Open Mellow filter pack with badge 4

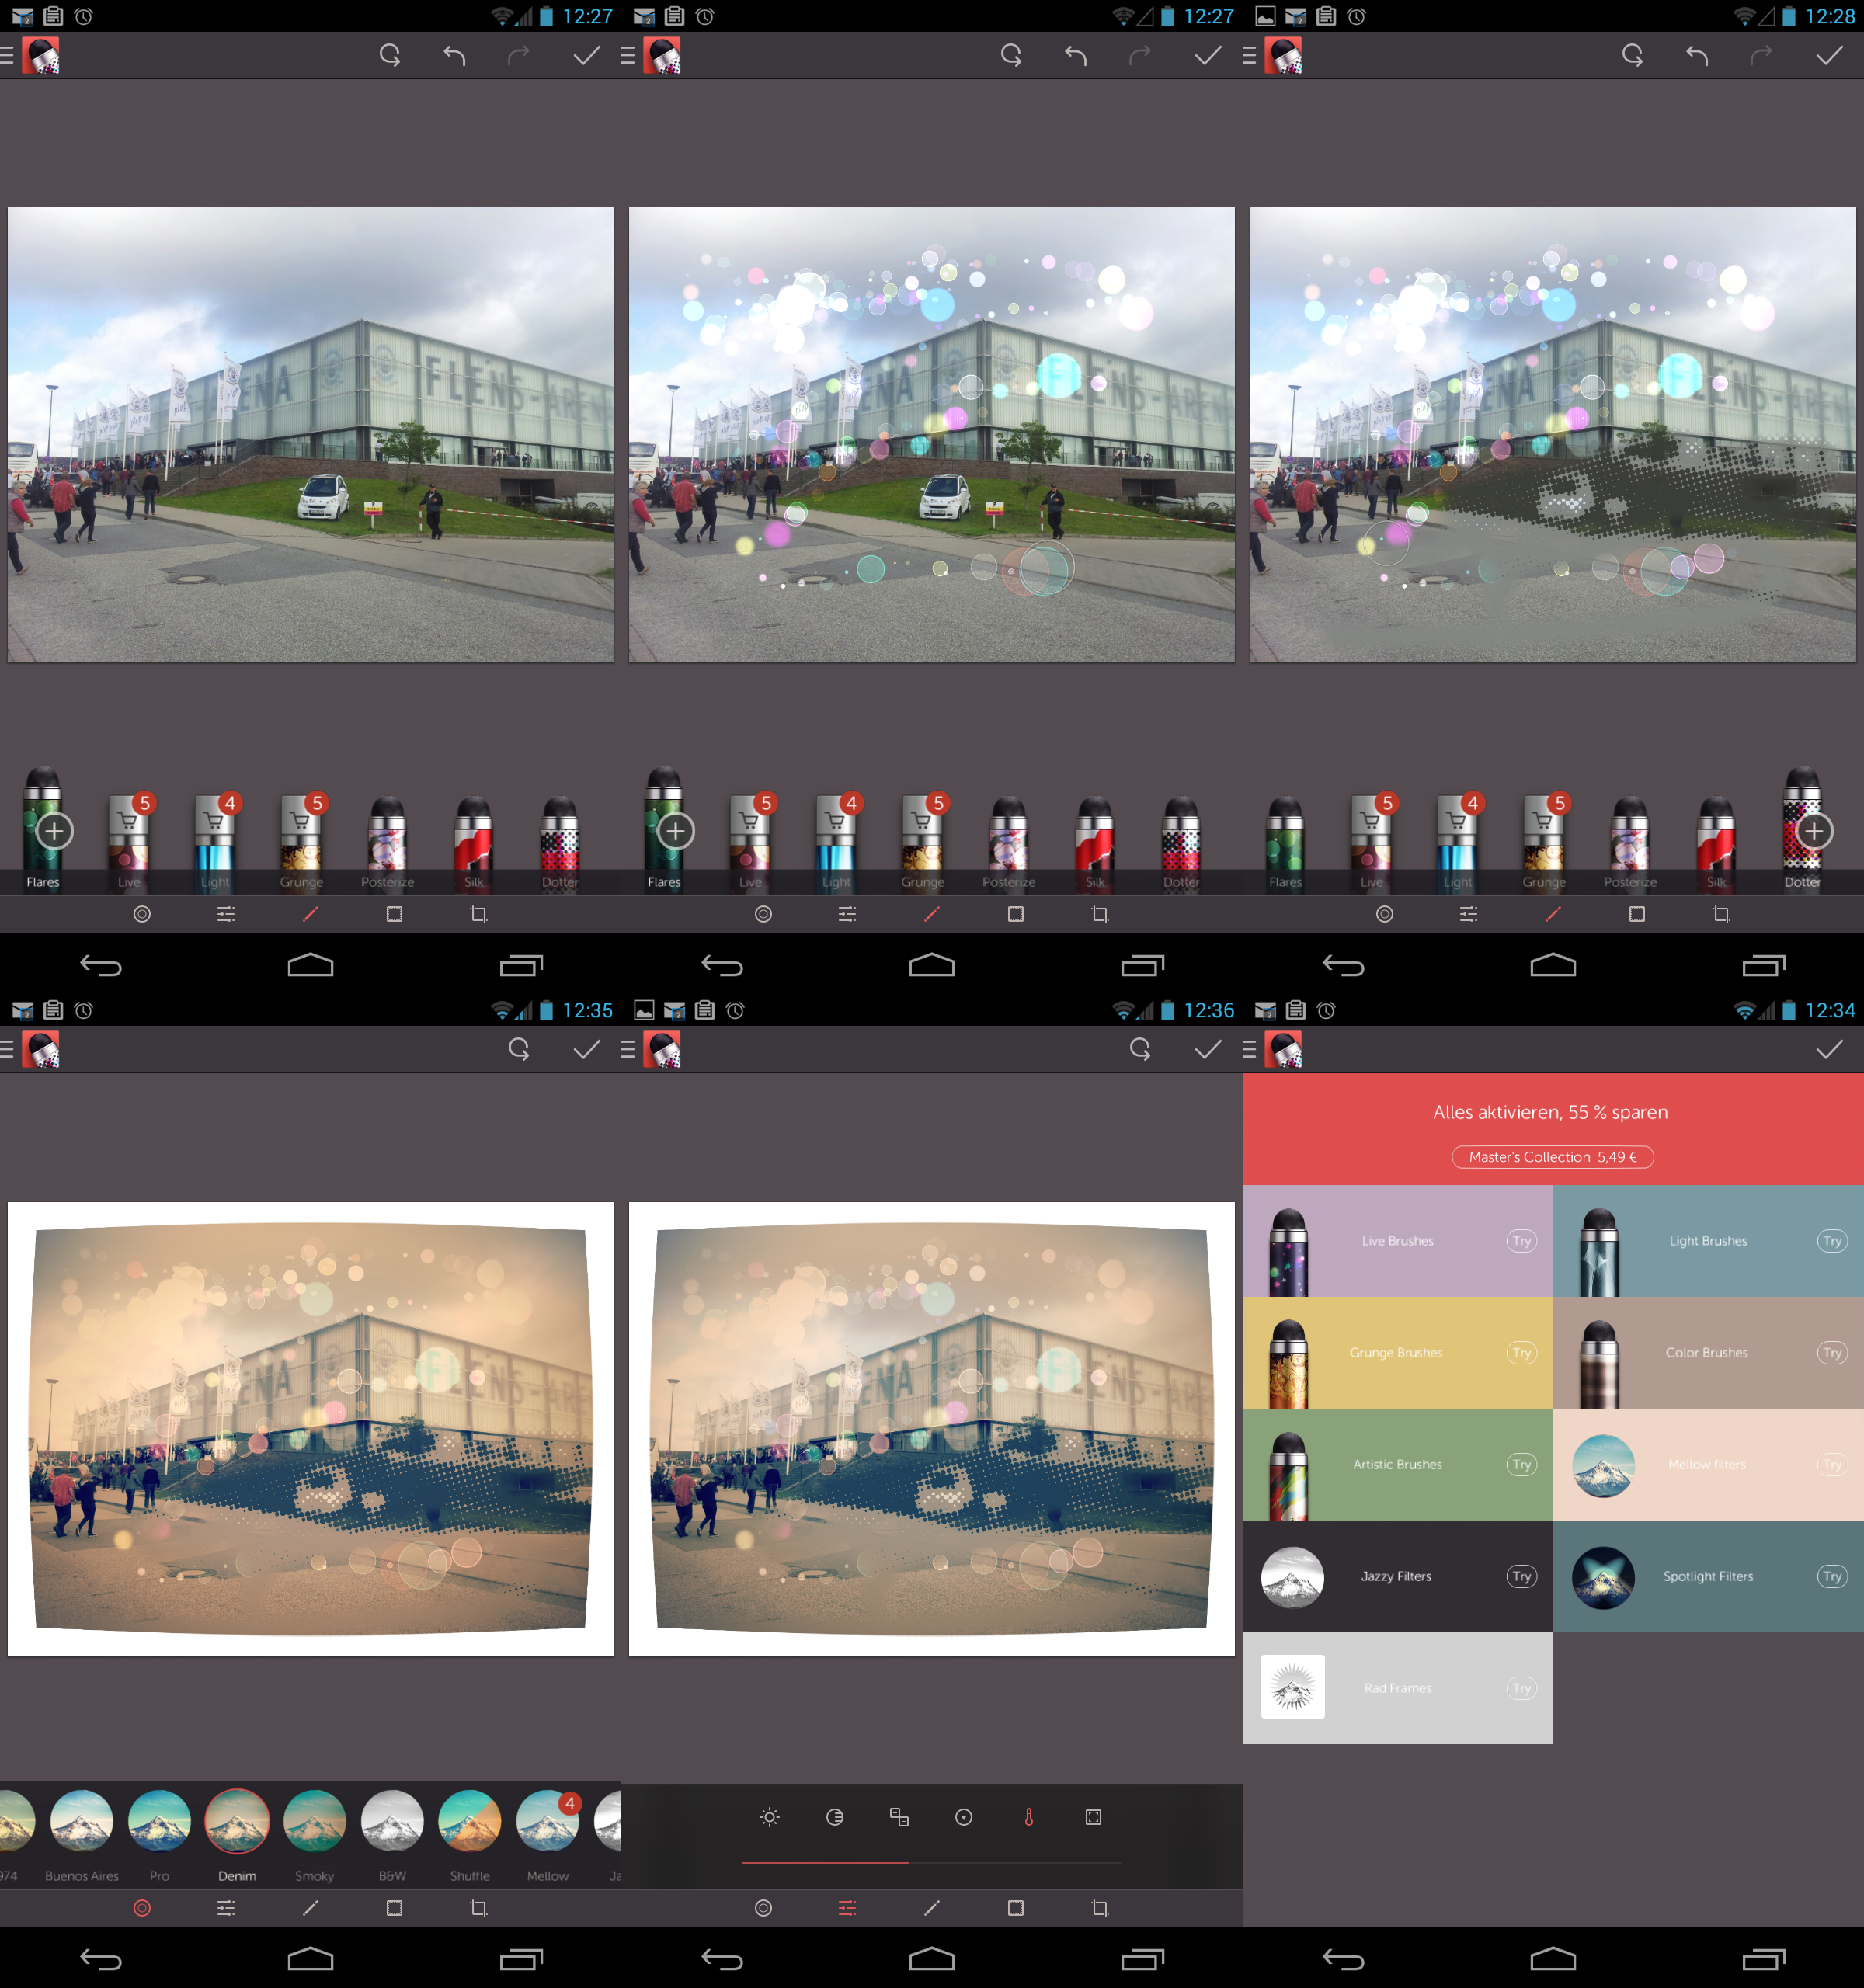click(548, 1822)
